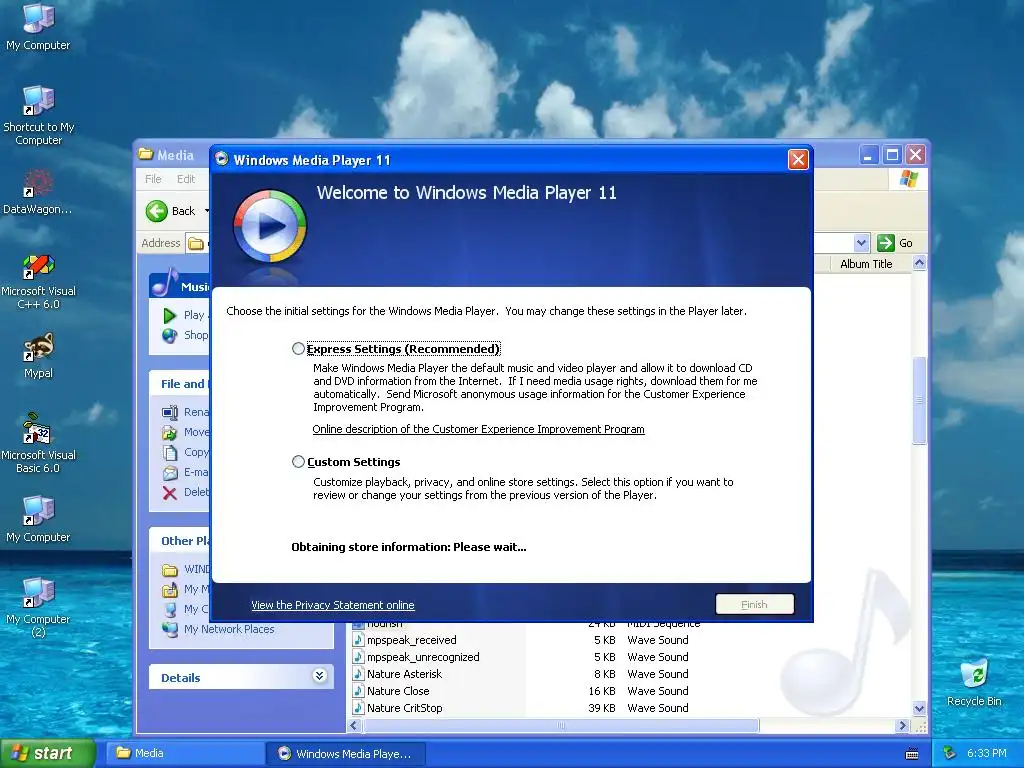Click the Start button

tap(48, 753)
